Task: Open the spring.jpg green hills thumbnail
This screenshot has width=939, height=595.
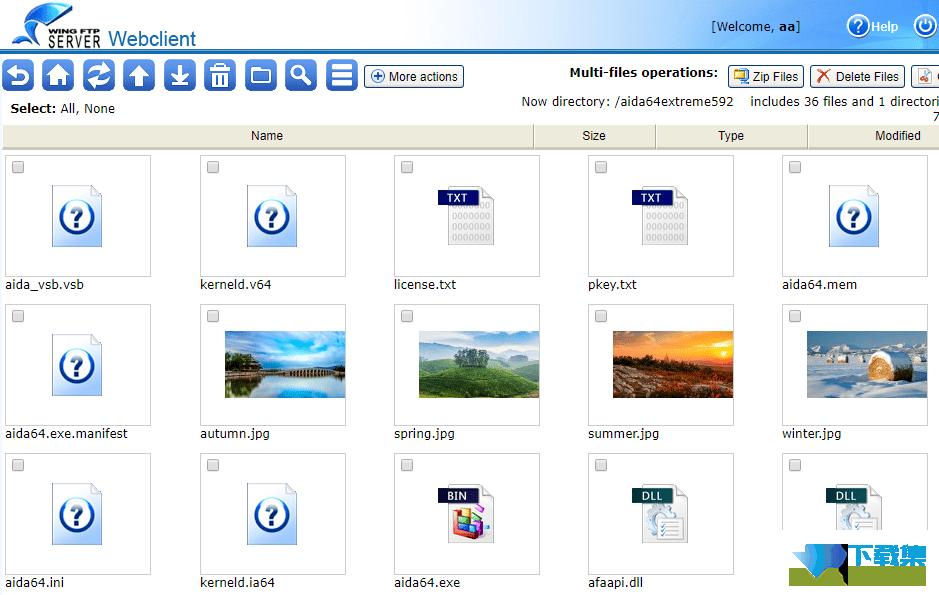Action: 479,365
